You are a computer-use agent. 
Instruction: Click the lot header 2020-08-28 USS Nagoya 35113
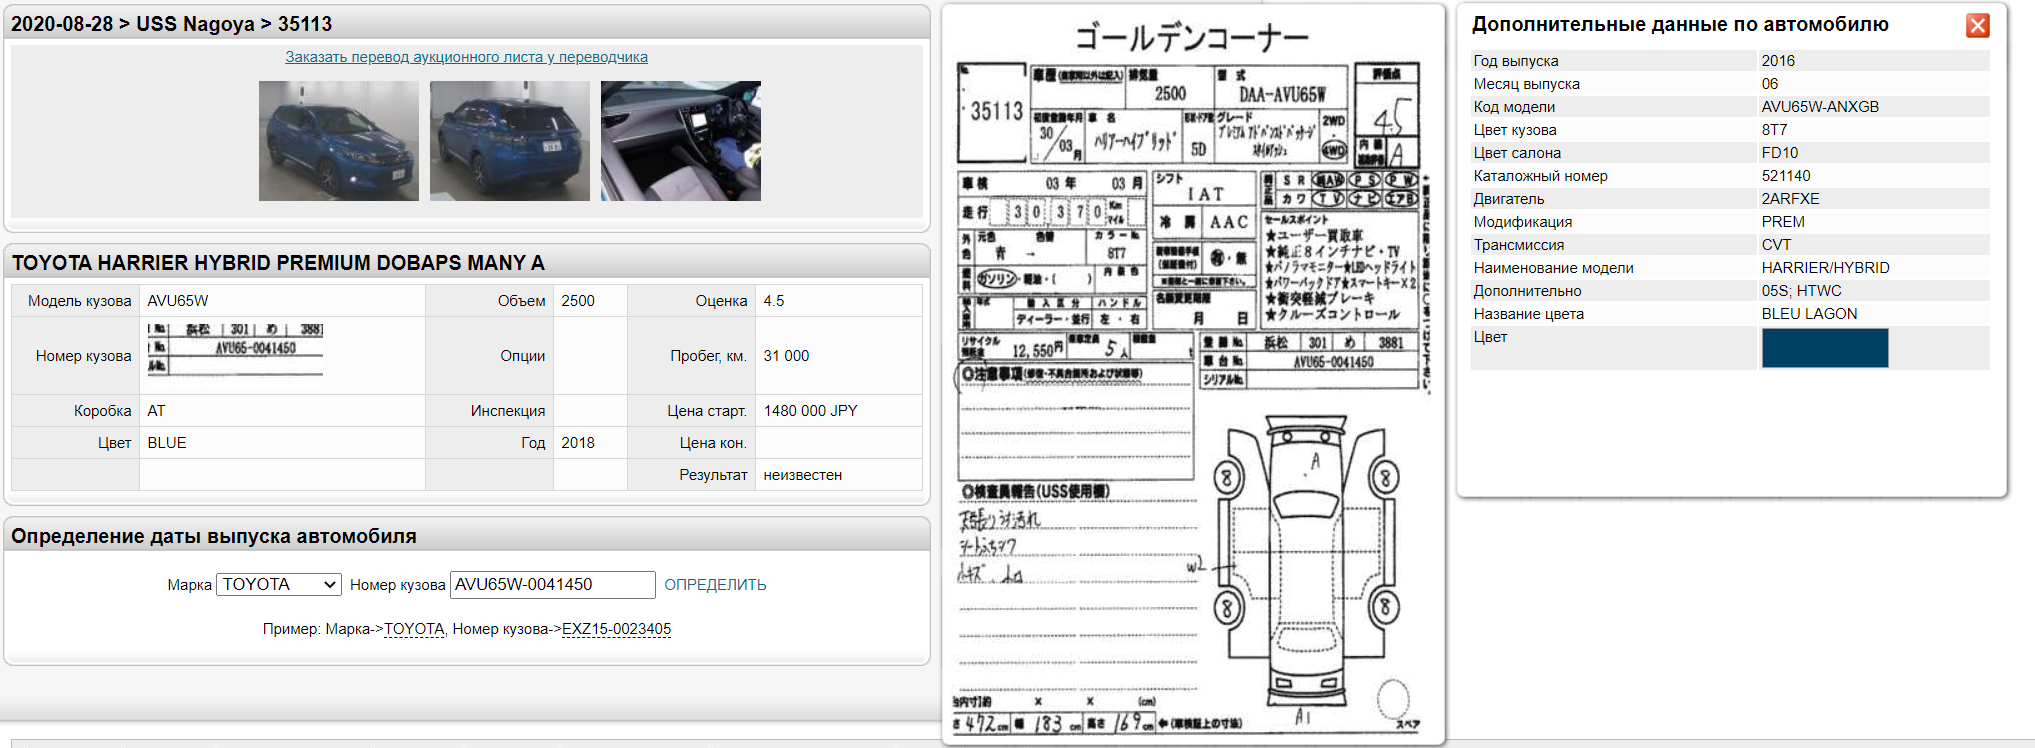[x=171, y=24]
